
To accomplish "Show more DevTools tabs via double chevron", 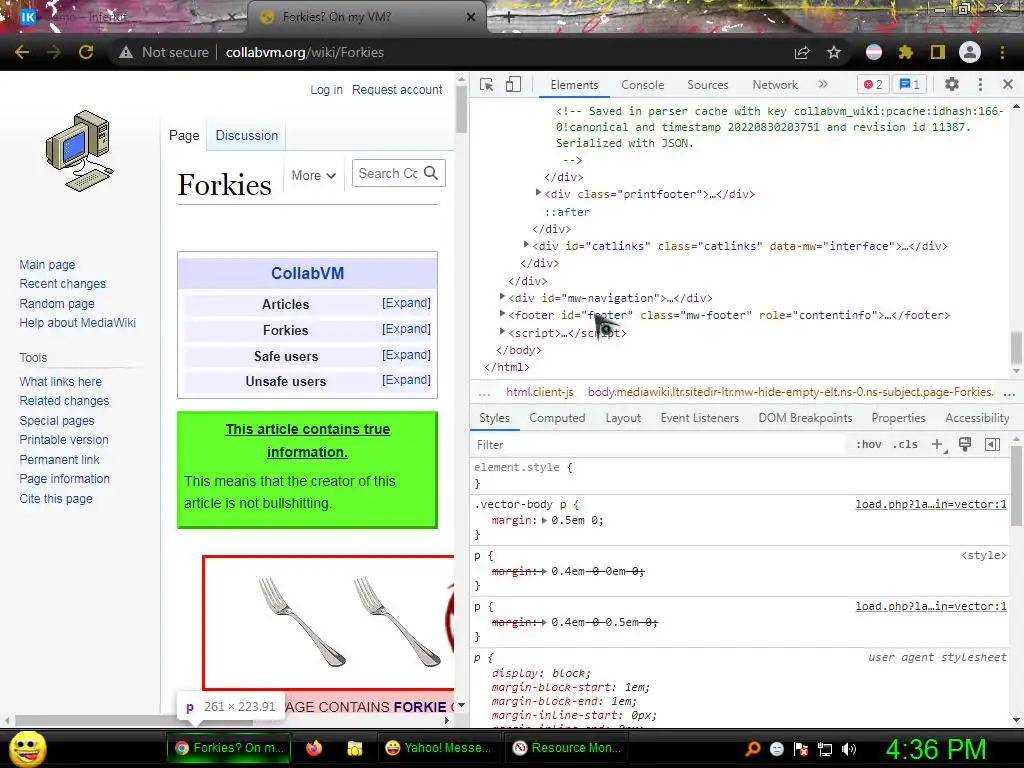I will click(x=823, y=84).
